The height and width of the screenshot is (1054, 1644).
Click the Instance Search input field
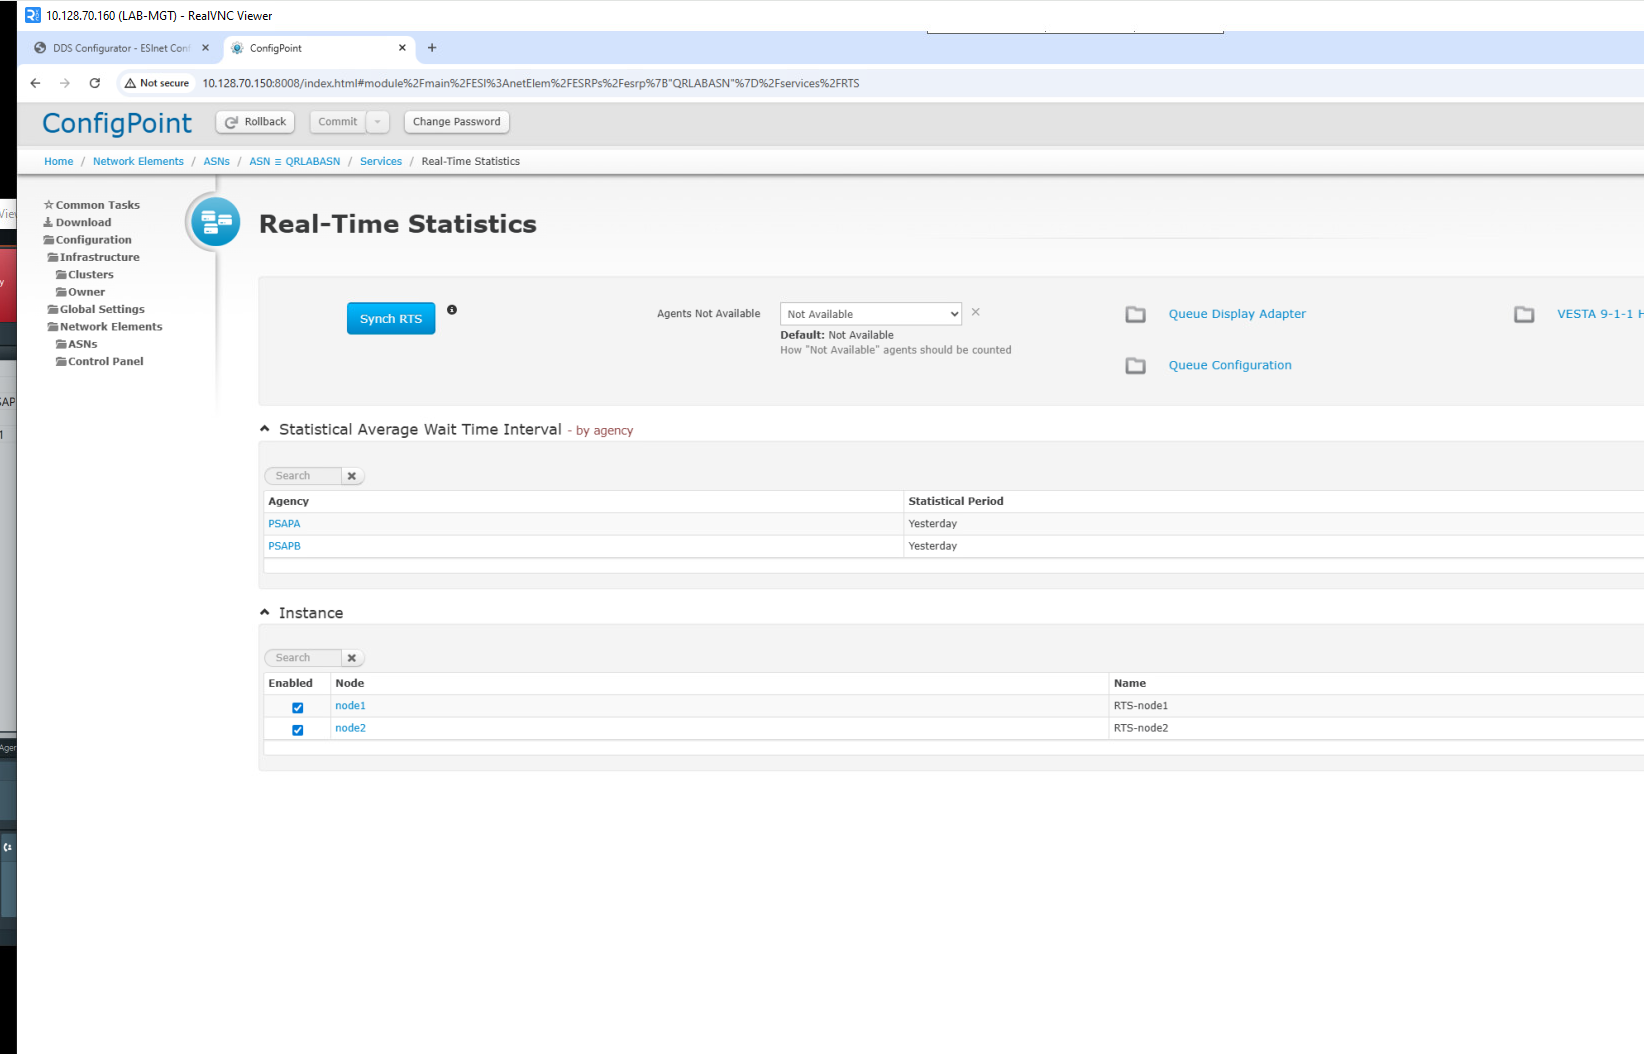tap(304, 658)
